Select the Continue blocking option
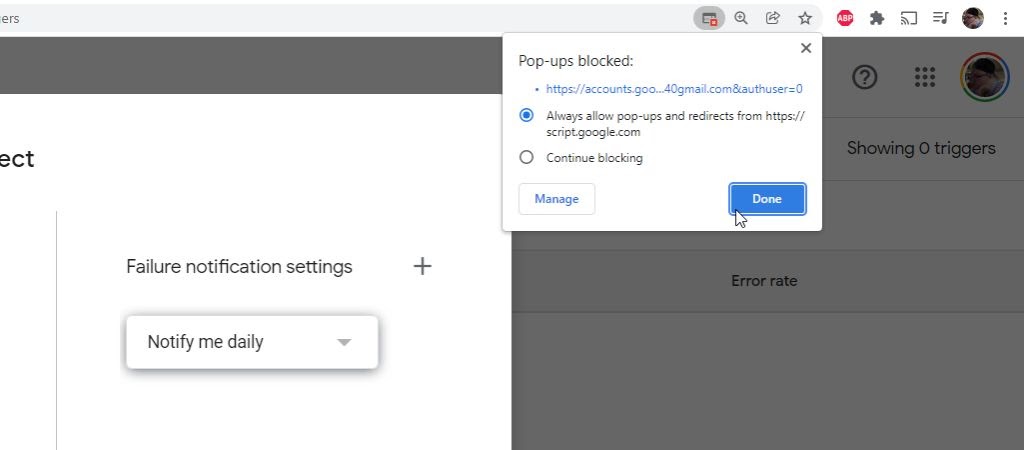The height and width of the screenshot is (450, 1024). pos(527,158)
